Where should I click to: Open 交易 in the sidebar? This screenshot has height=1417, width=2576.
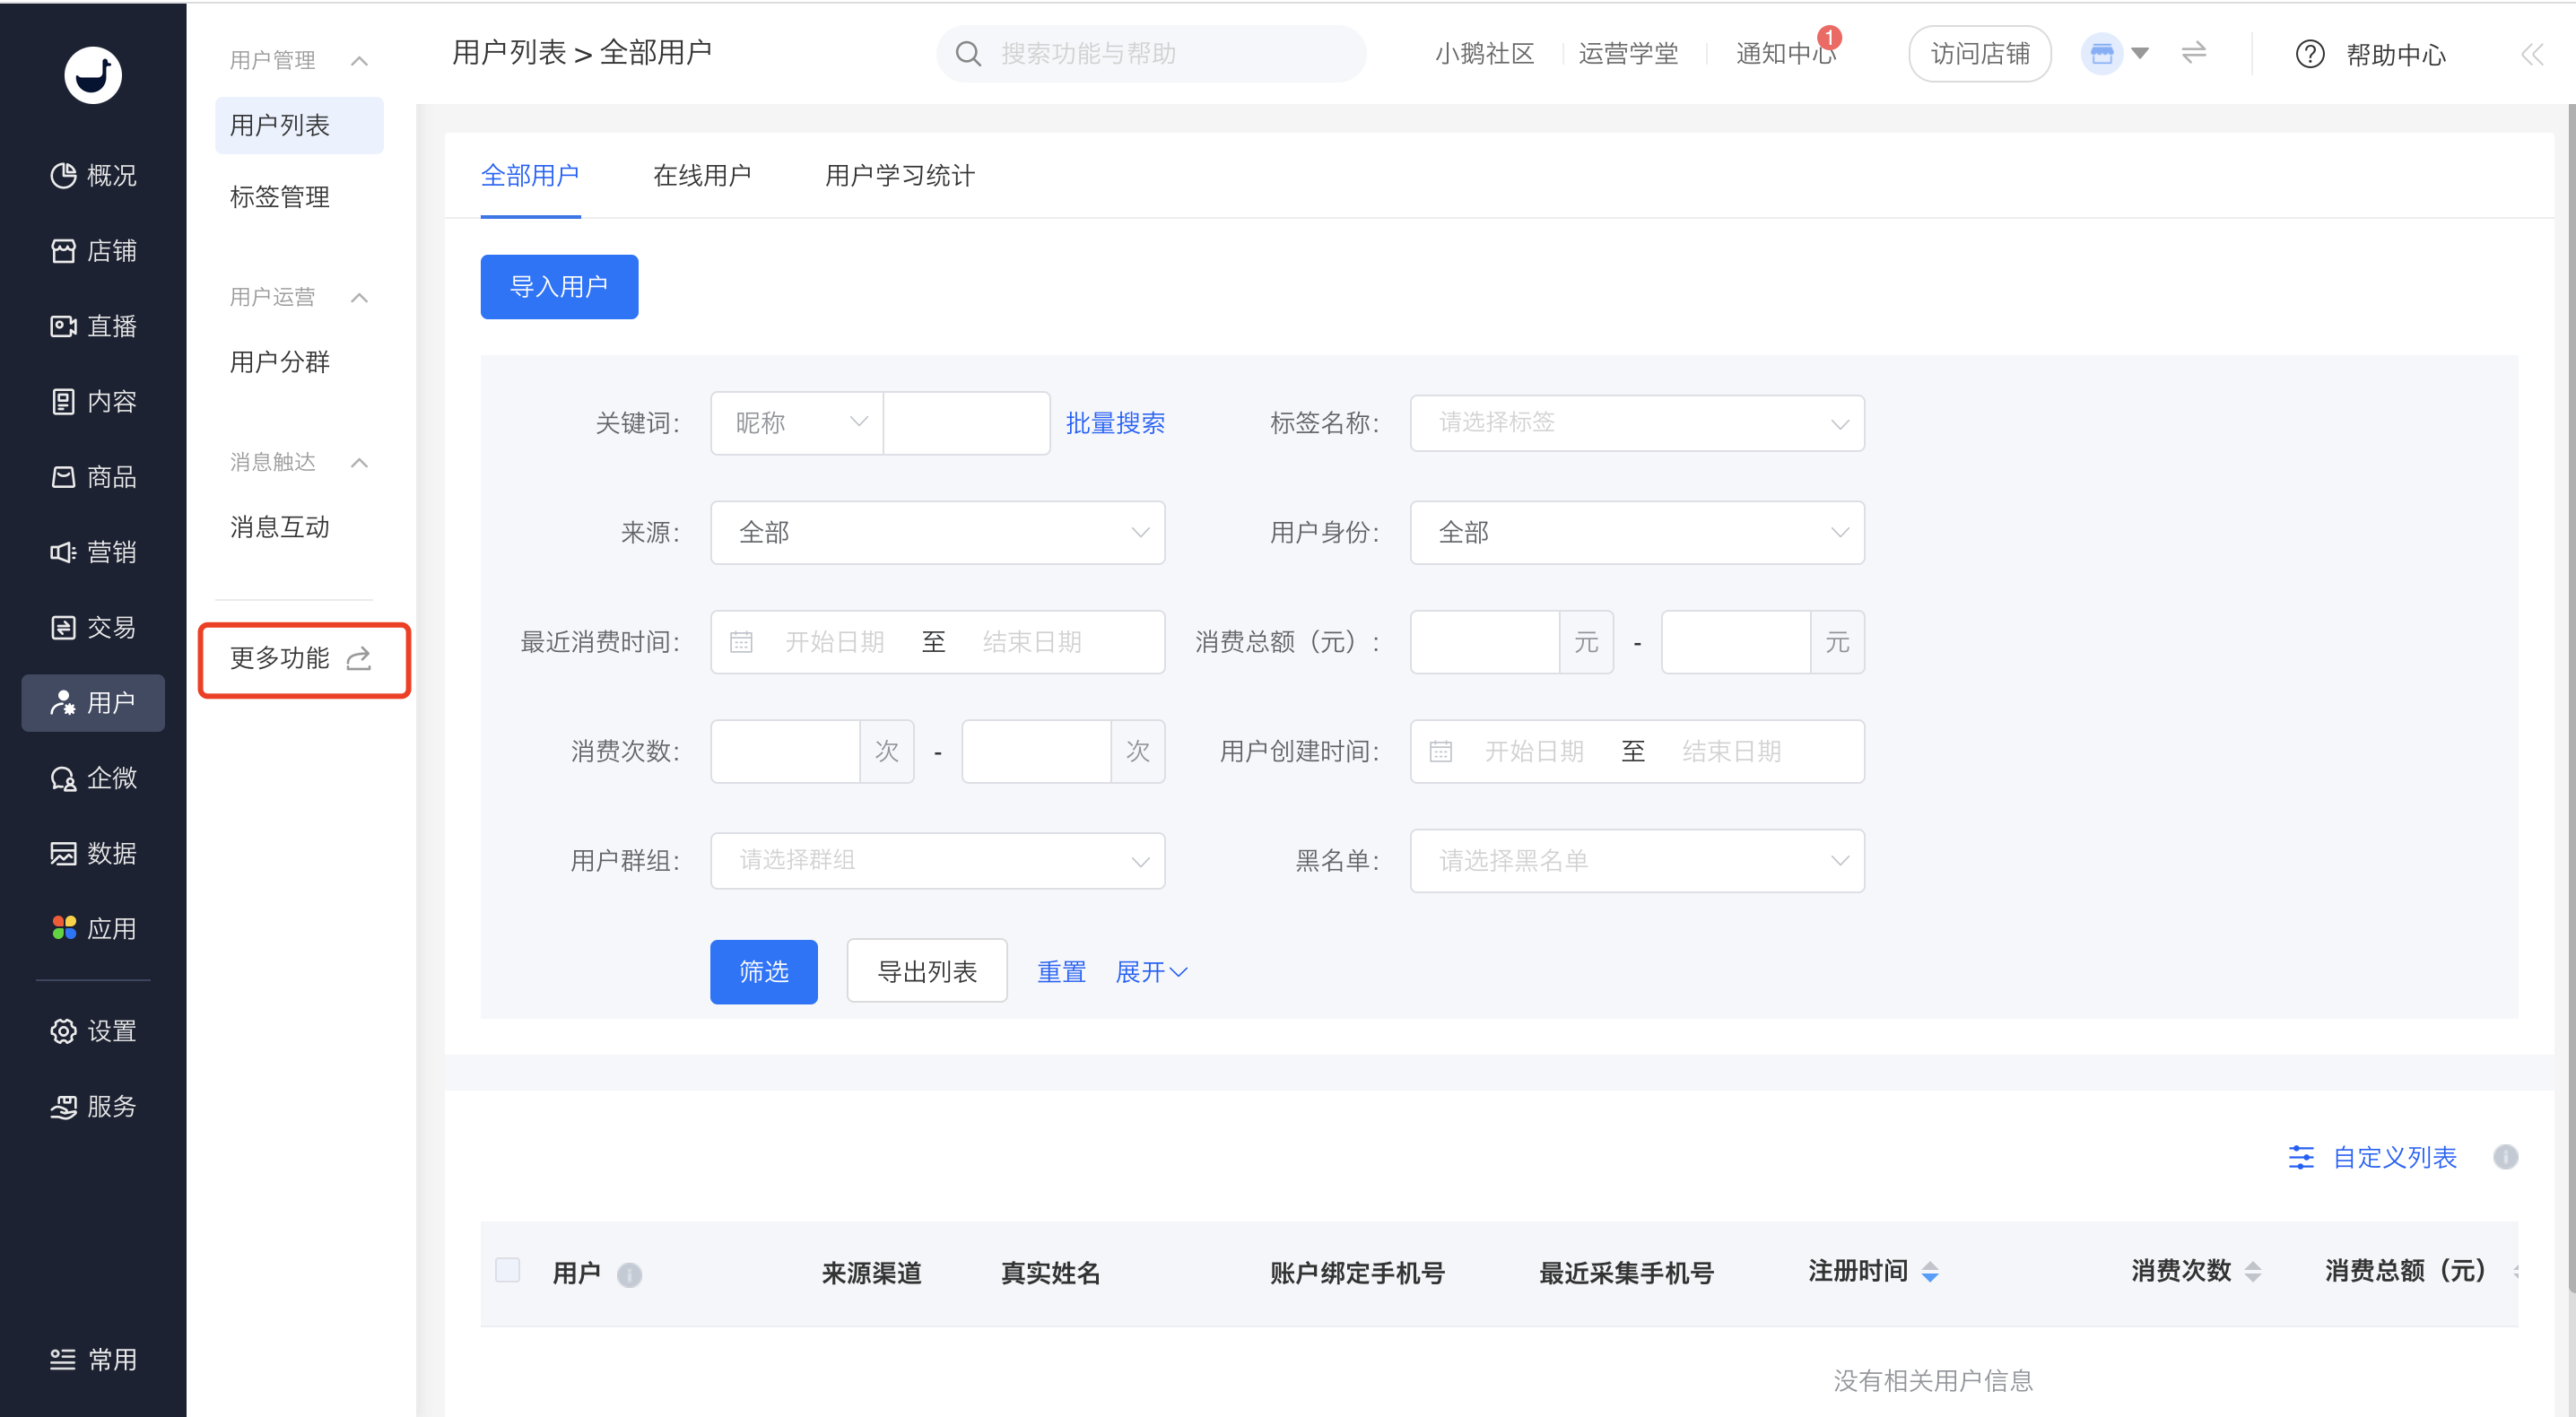tap(93, 627)
